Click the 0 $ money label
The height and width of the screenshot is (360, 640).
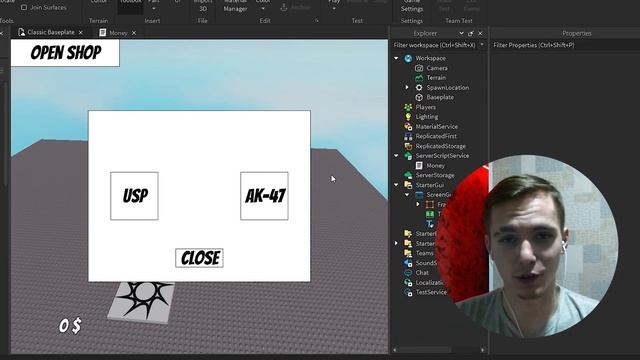(70, 326)
